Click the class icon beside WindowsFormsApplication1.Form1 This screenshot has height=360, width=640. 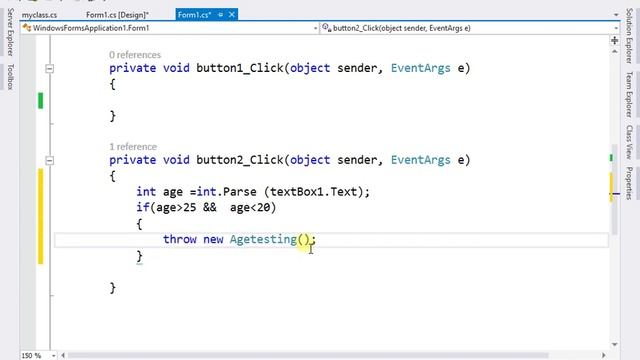point(27,28)
